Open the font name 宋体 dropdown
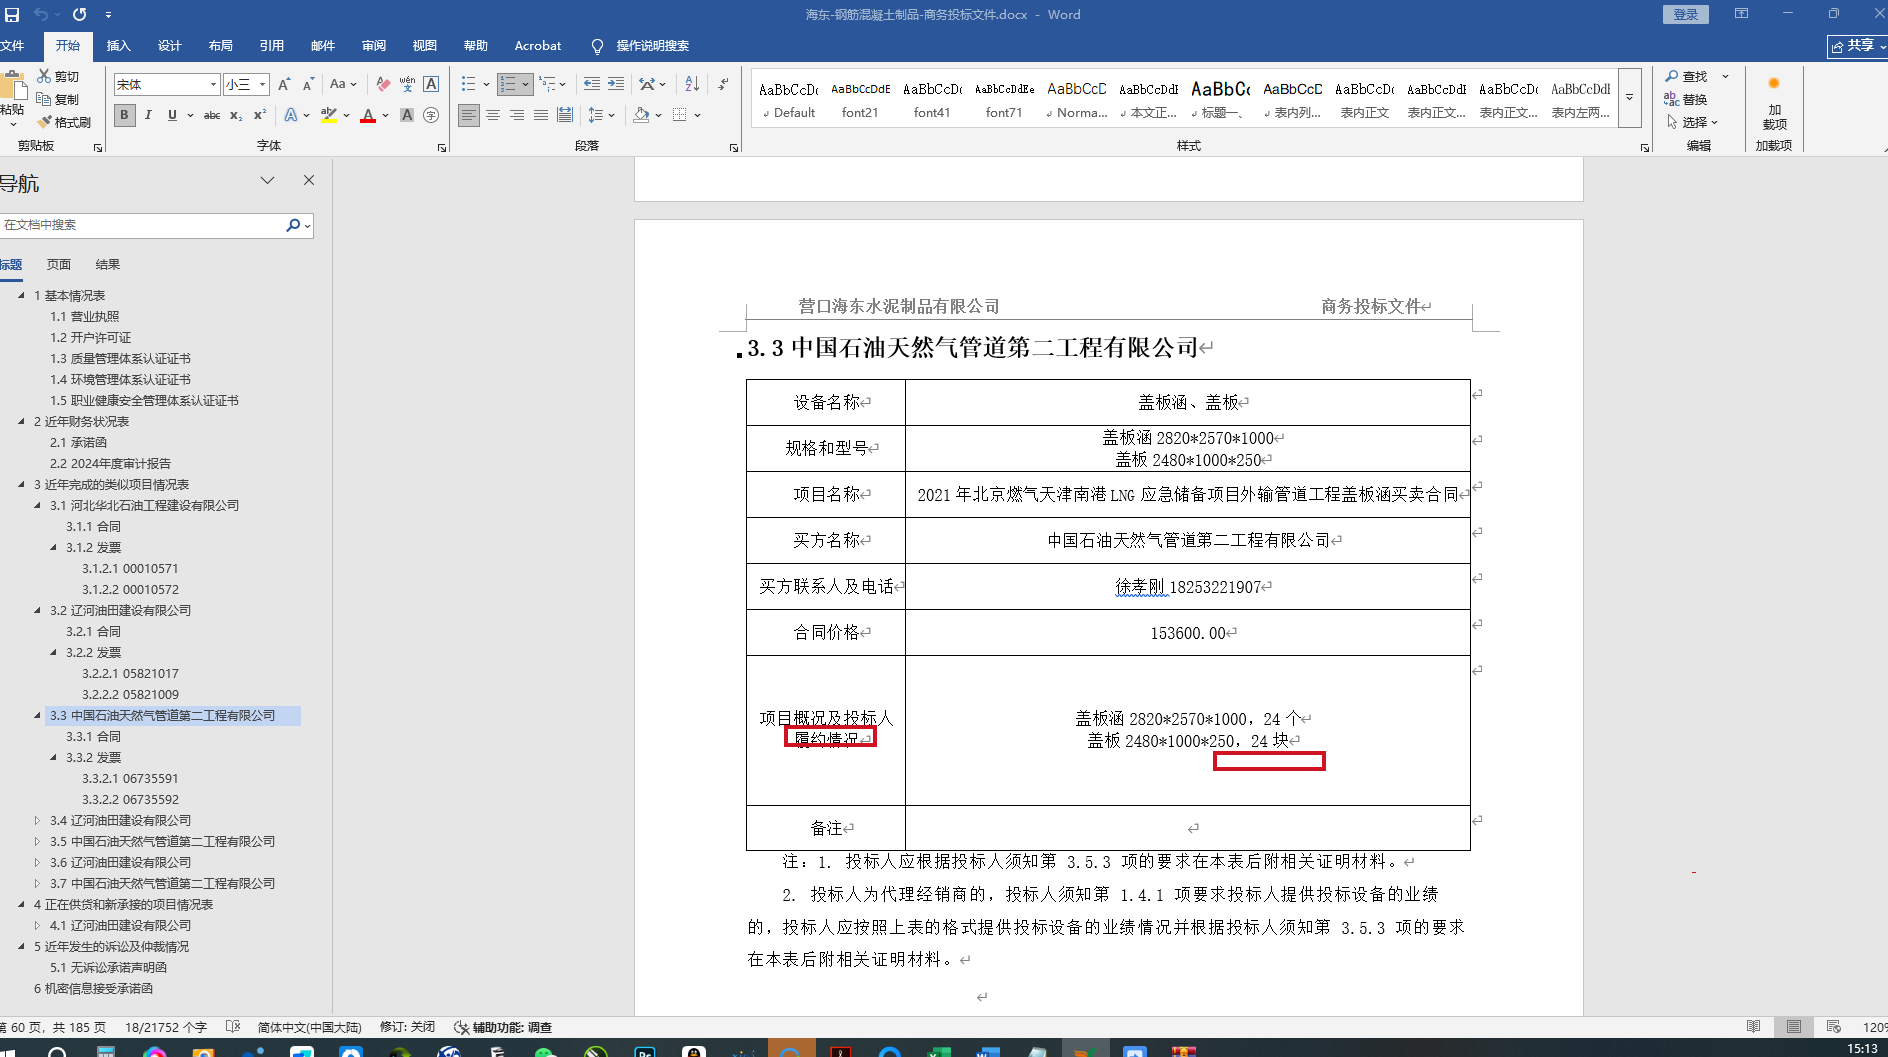 pyautogui.click(x=213, y=85)
